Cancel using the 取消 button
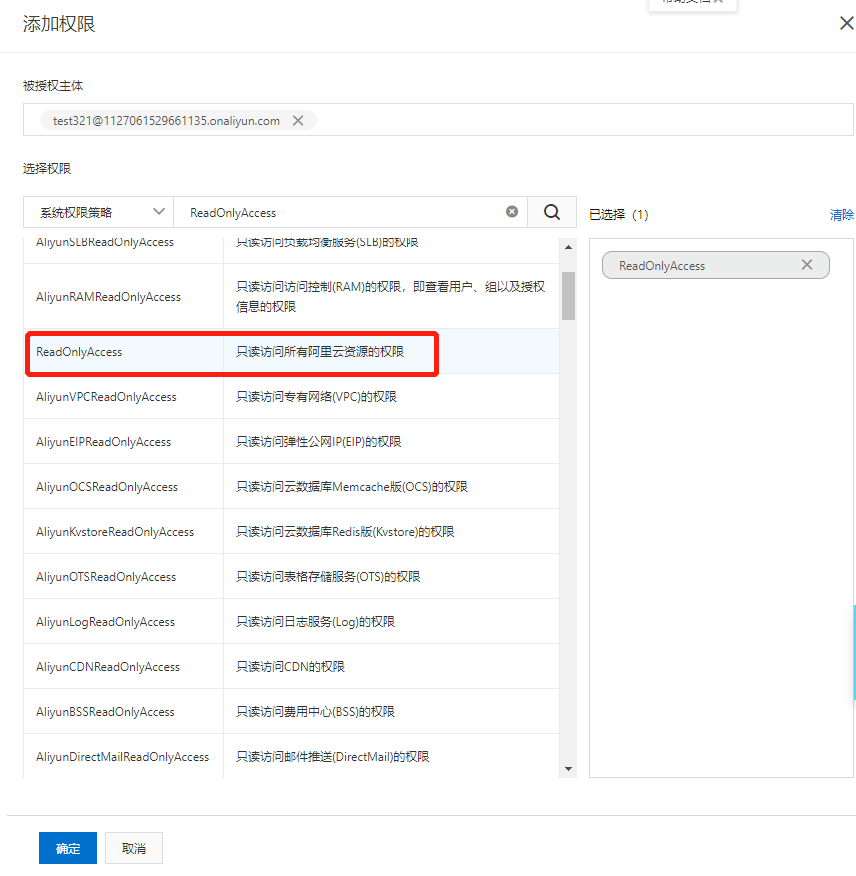 (134, 848)
